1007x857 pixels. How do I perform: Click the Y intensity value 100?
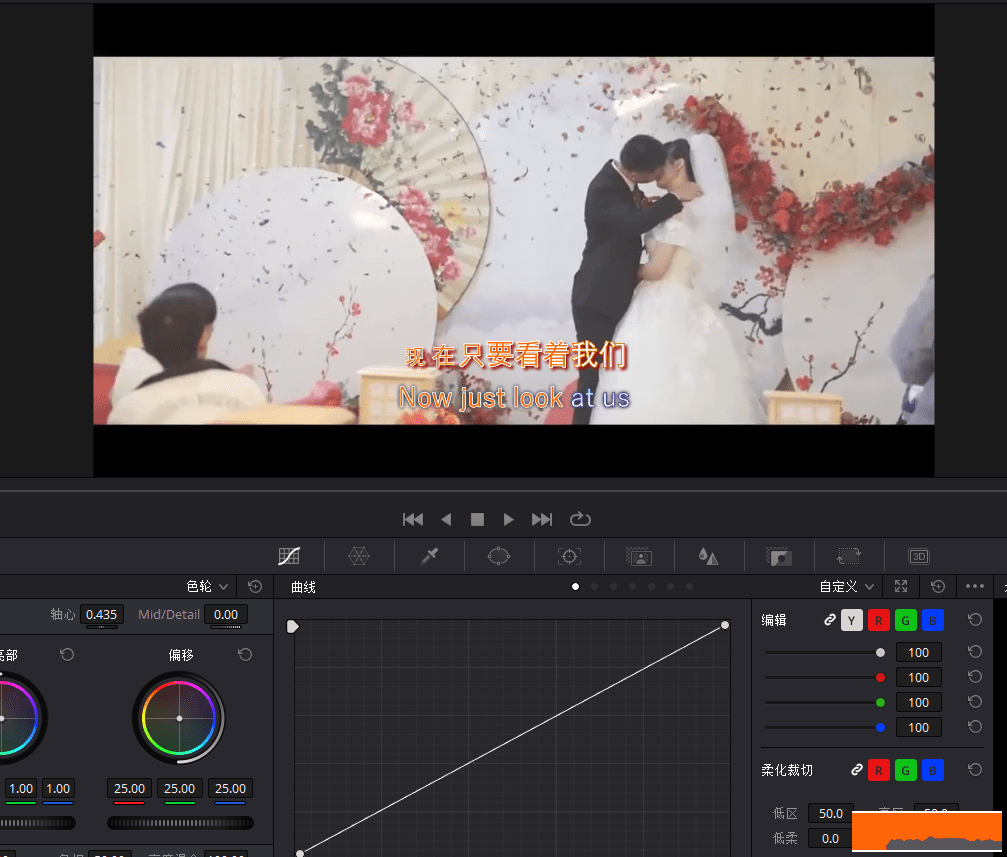click(918, 652)
